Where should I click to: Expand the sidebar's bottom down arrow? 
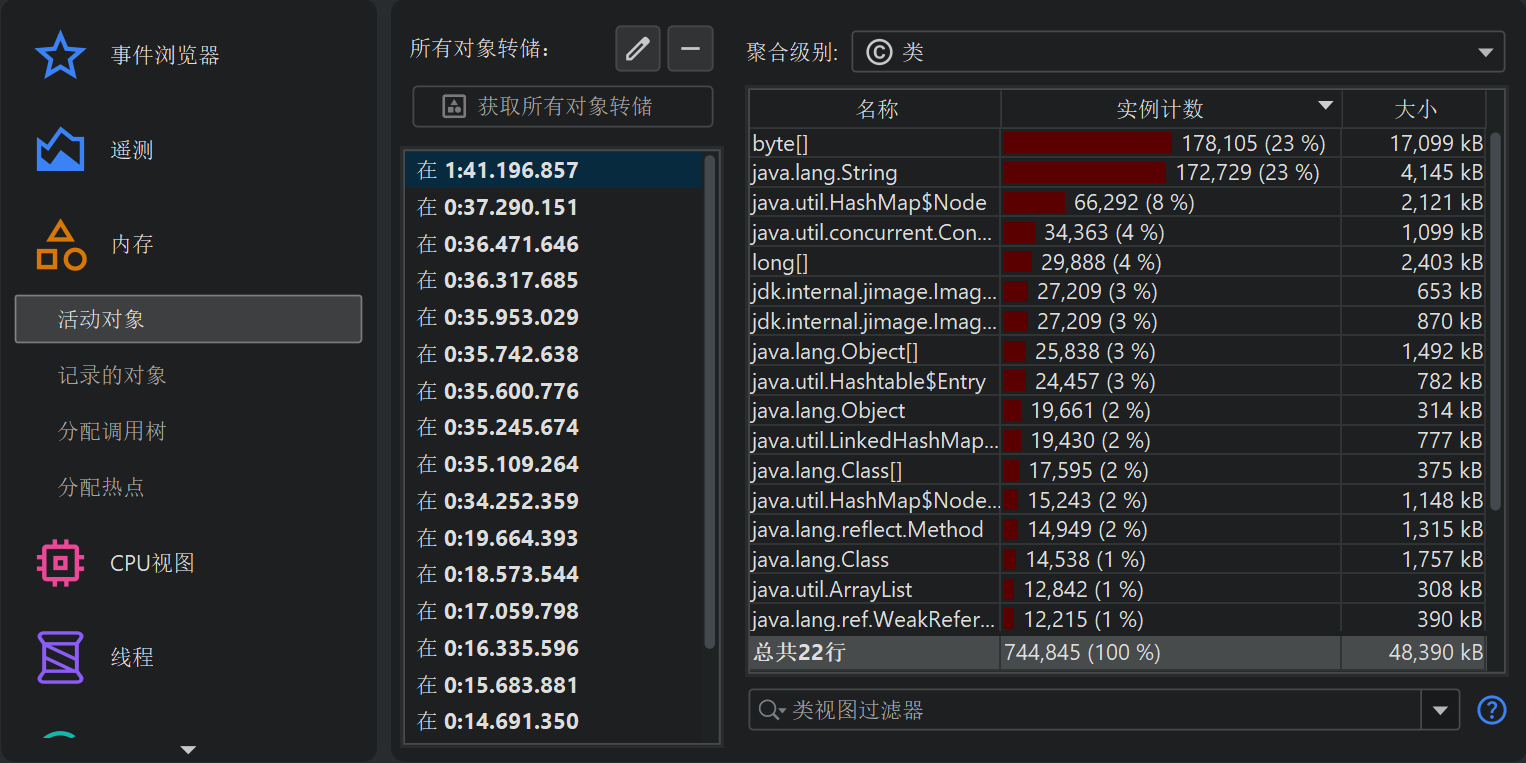(x=187, y=749)
